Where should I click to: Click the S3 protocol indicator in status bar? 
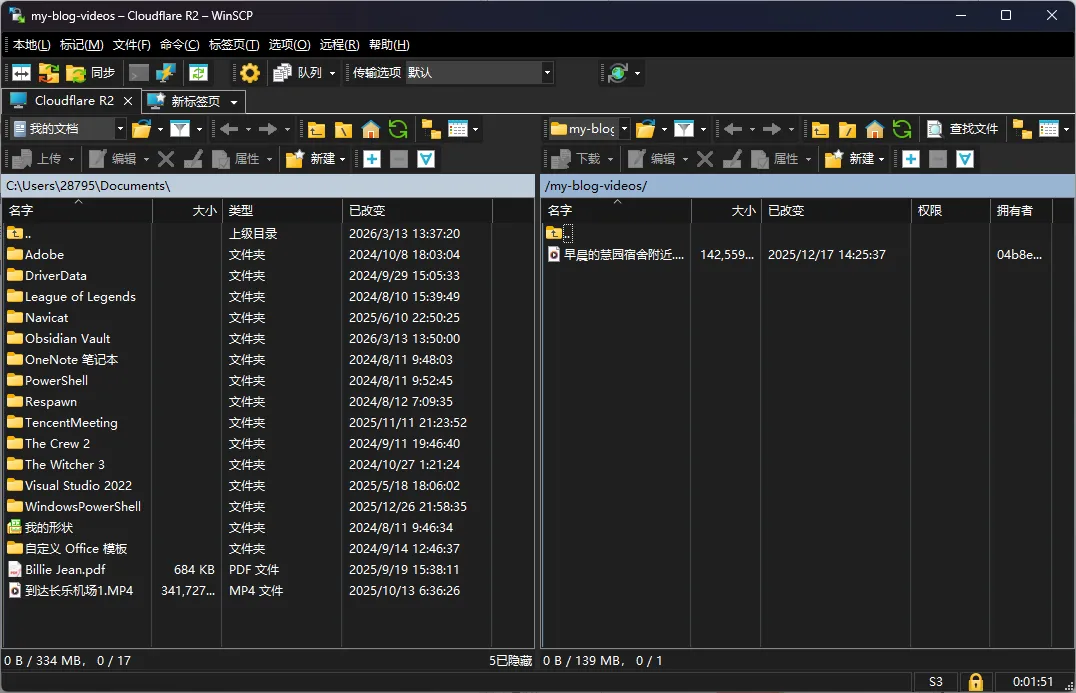(x=936, y=681)
